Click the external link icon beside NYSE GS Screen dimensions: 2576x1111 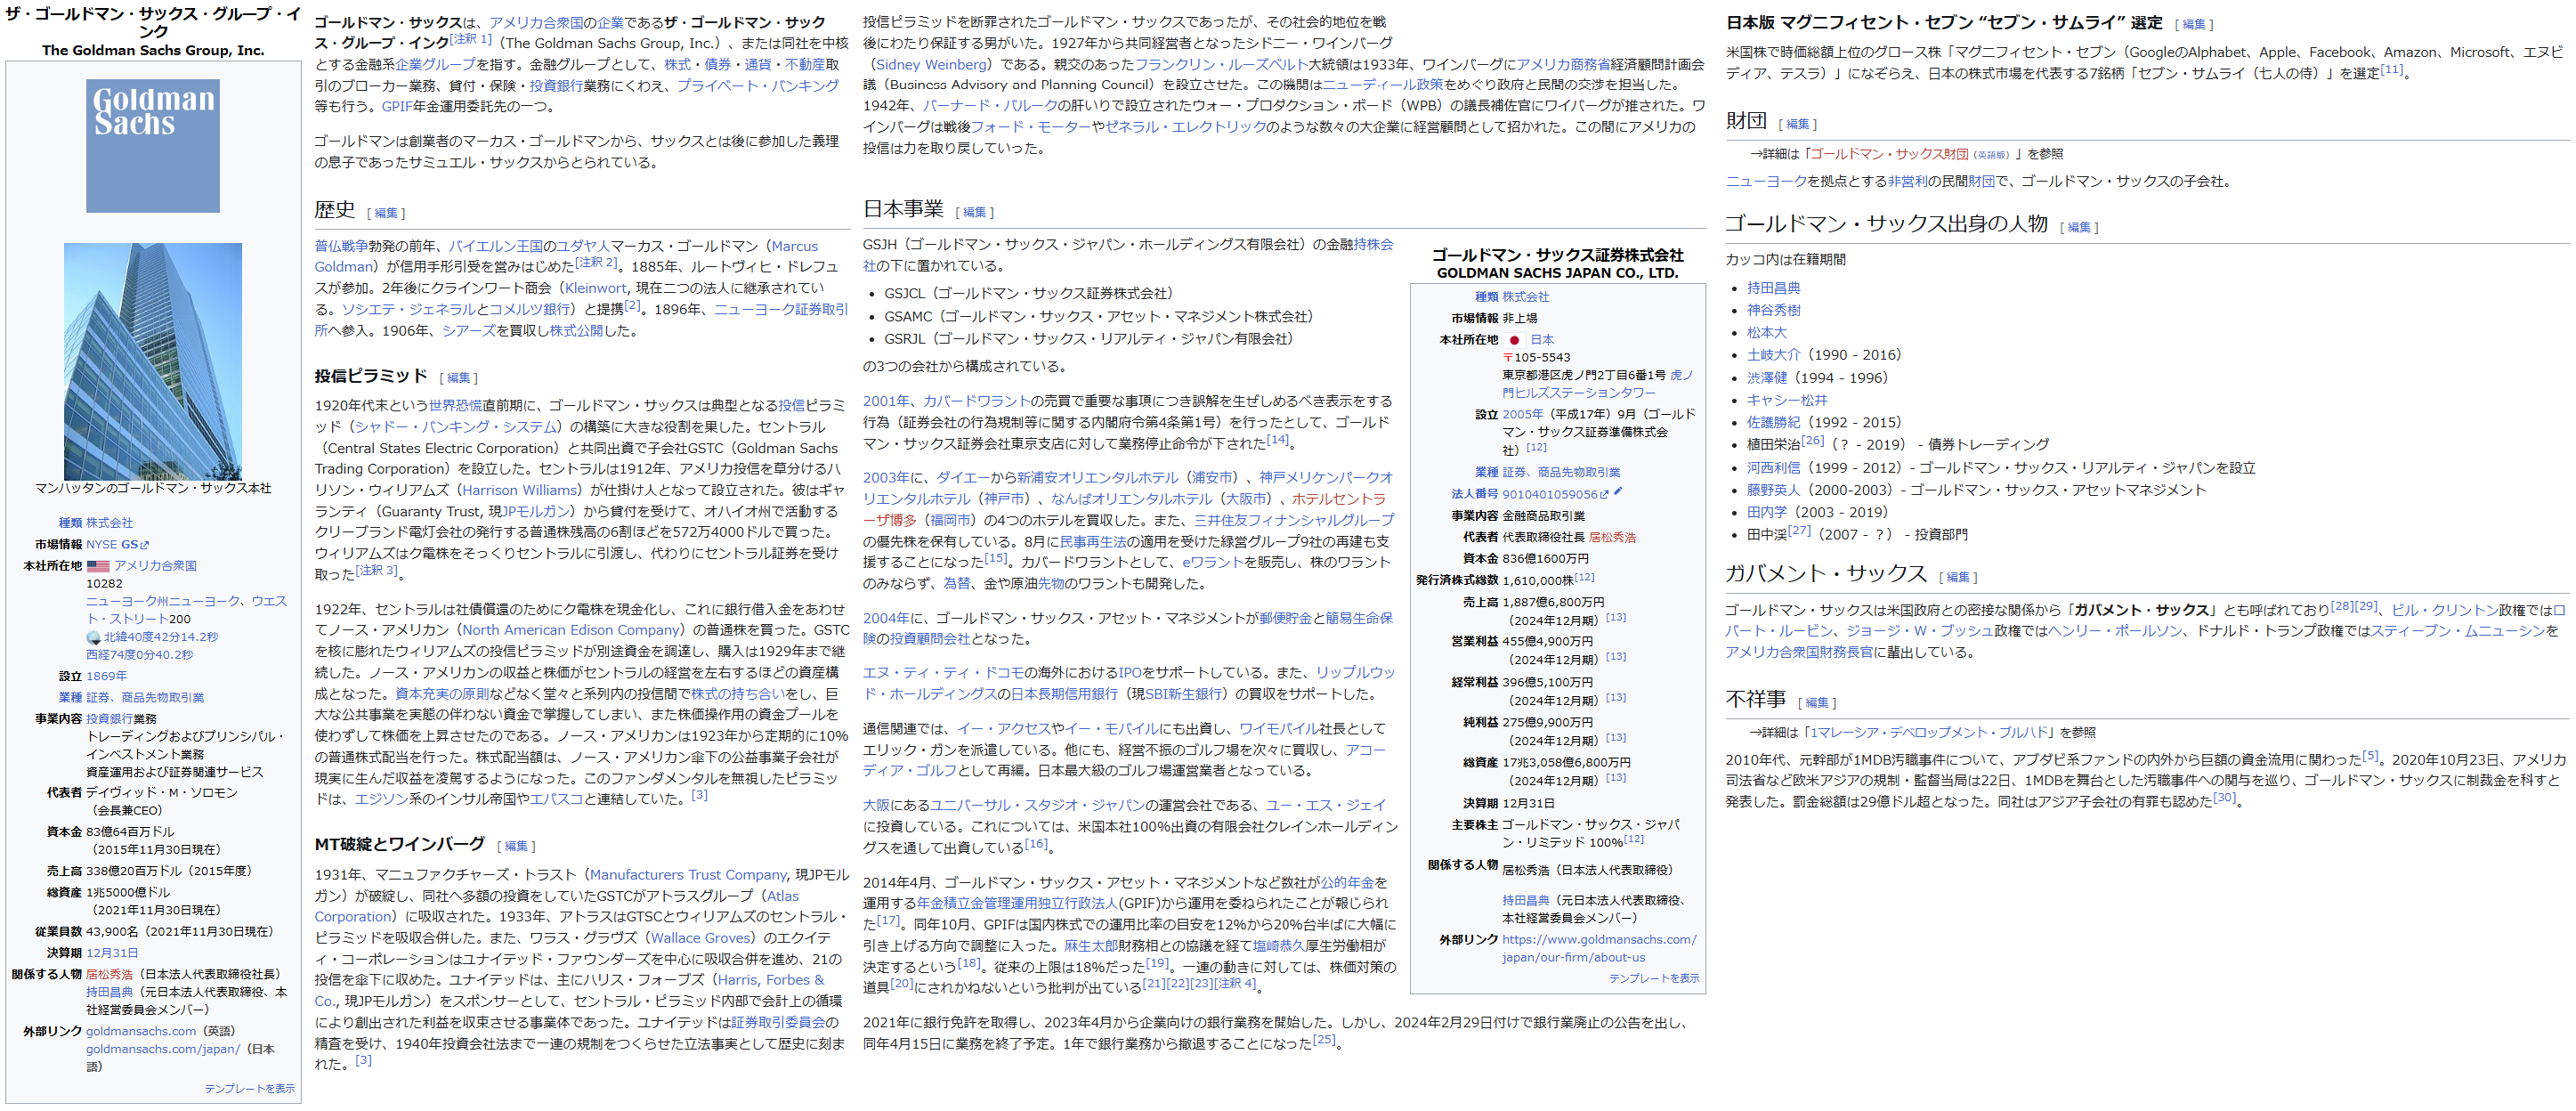click(144, 545)
